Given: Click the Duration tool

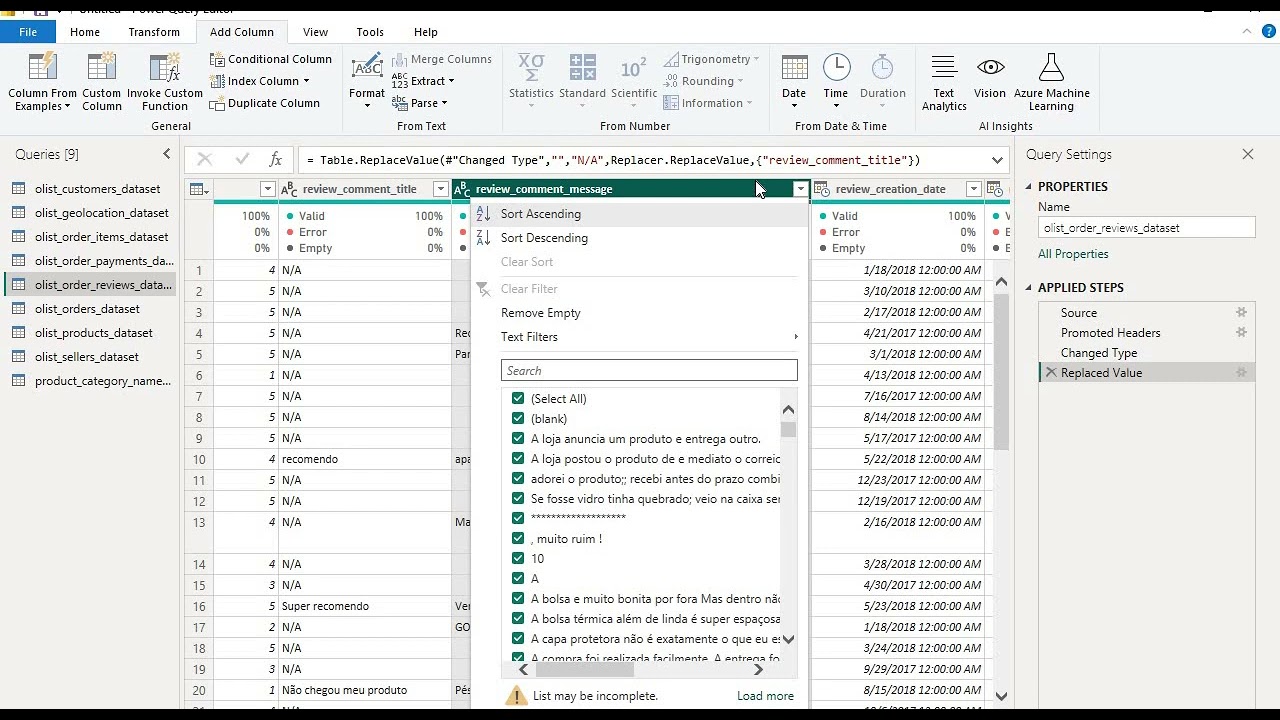Looking at the screenshot, I should (883, 82).
